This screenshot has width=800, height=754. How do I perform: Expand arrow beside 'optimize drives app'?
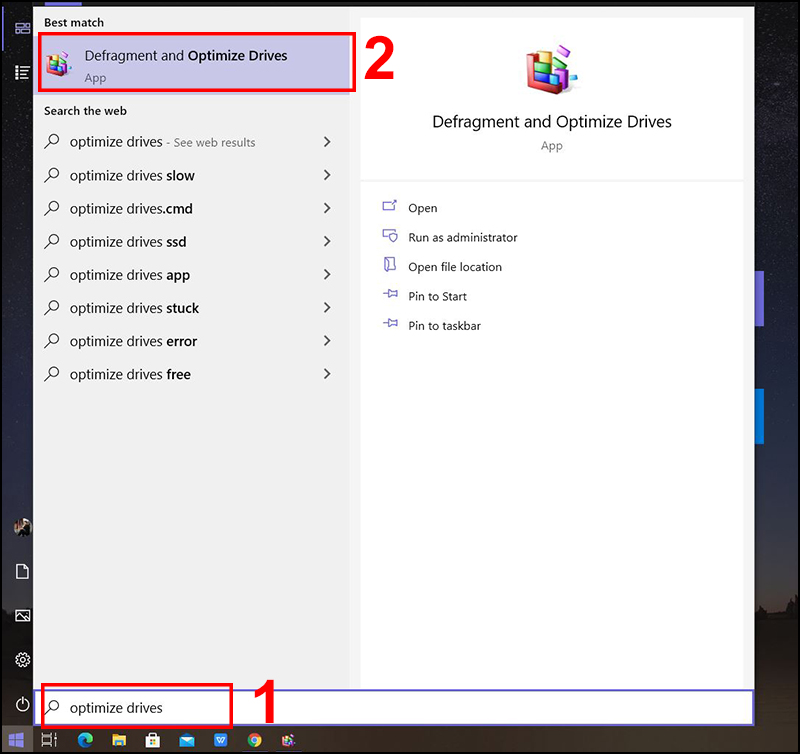(x=327, y=274)
